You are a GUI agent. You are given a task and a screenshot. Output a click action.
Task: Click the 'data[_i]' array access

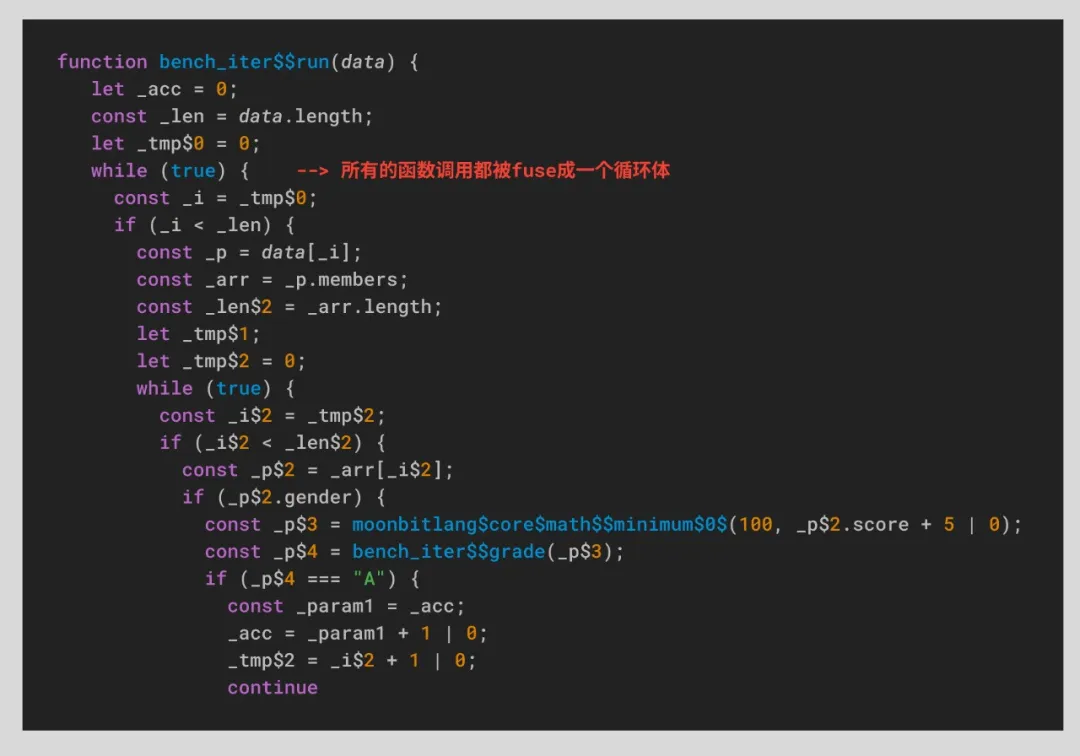point(311,252)
